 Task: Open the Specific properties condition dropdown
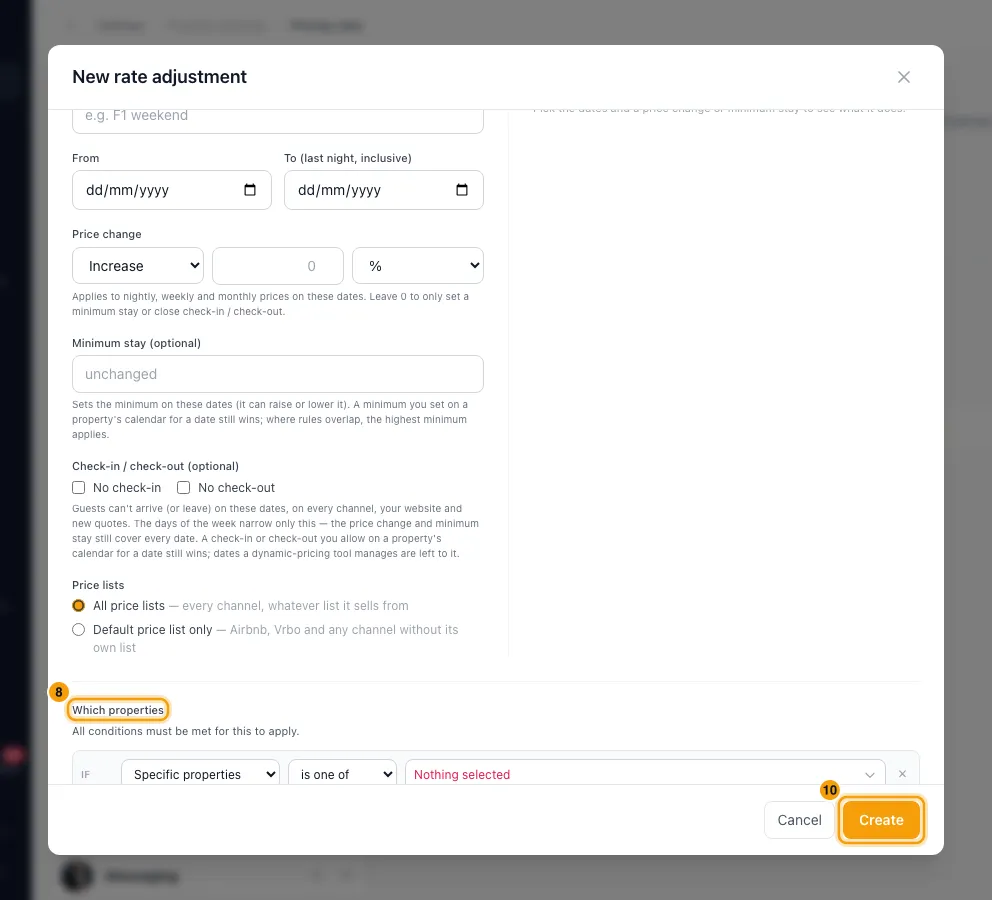tap(200, 774)
